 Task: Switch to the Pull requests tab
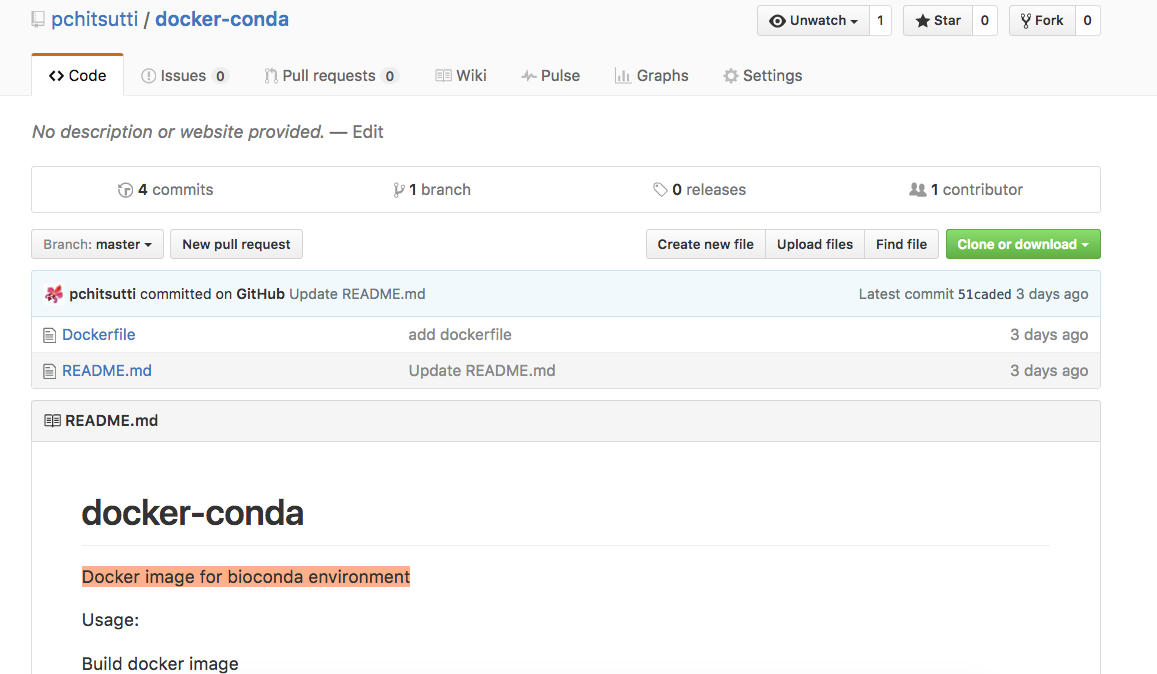[331, 75]
